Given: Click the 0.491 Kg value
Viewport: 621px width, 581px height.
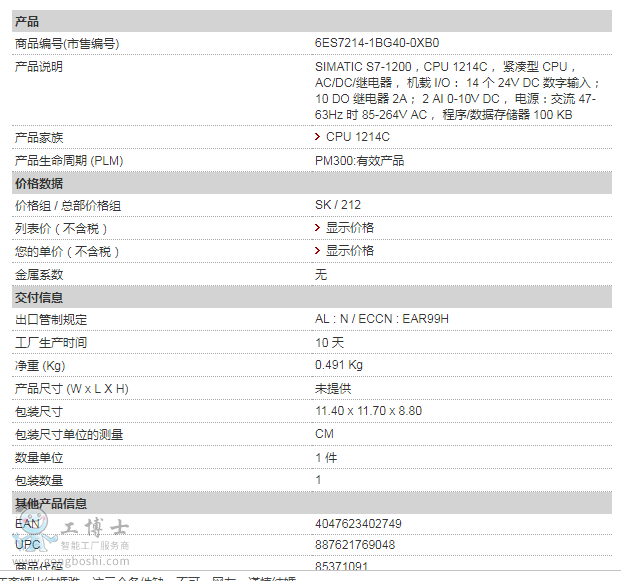Looking at the screenshot, I should 339,365.
